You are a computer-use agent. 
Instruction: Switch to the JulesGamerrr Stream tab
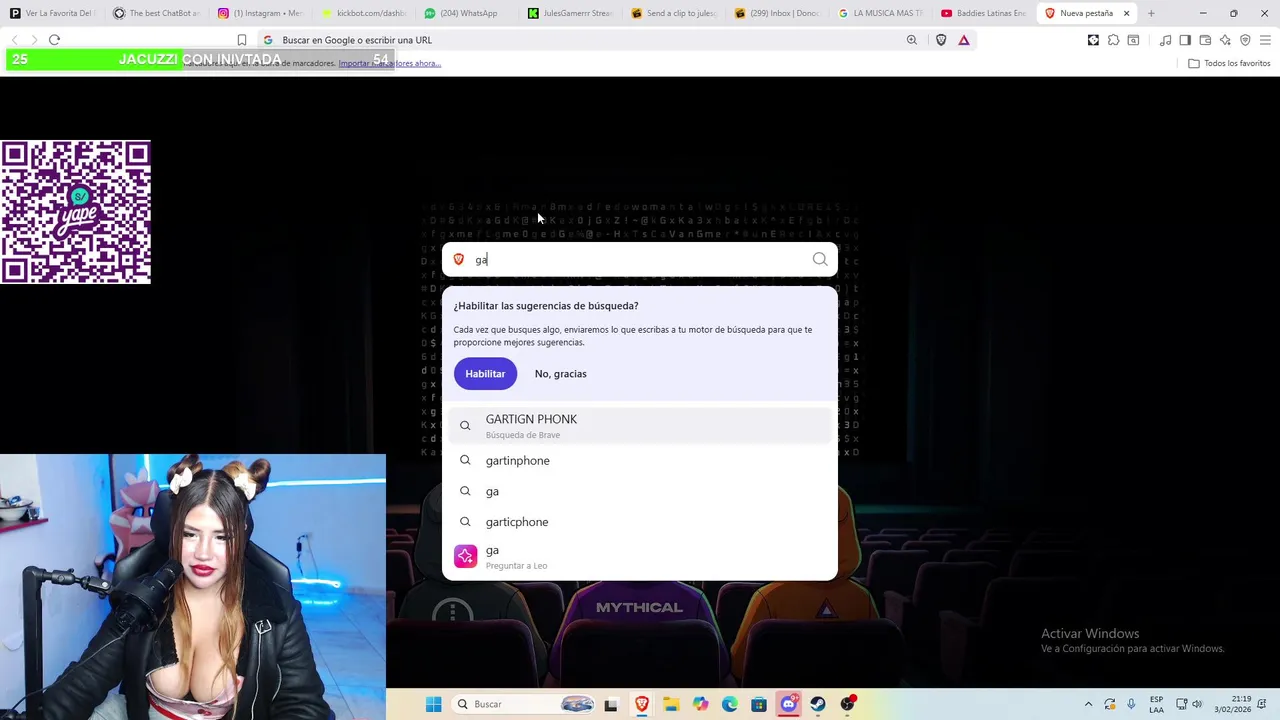coord(570,13)
